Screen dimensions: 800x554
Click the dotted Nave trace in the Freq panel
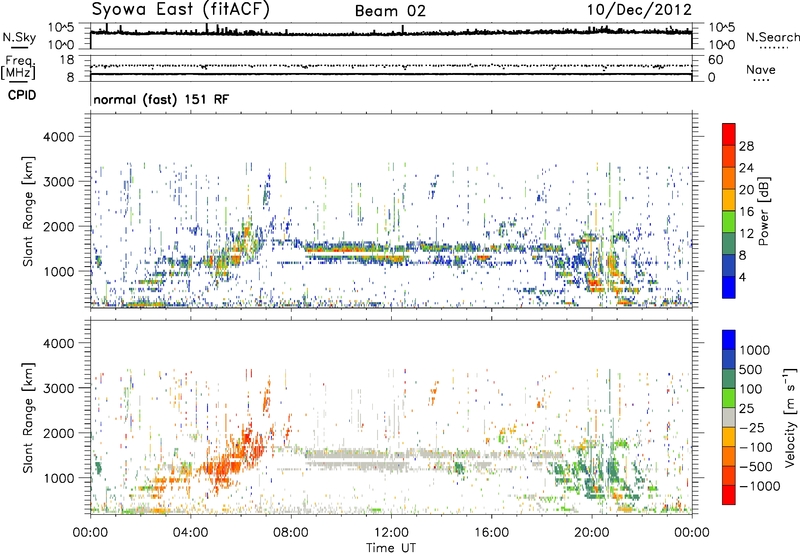[391, 66]
